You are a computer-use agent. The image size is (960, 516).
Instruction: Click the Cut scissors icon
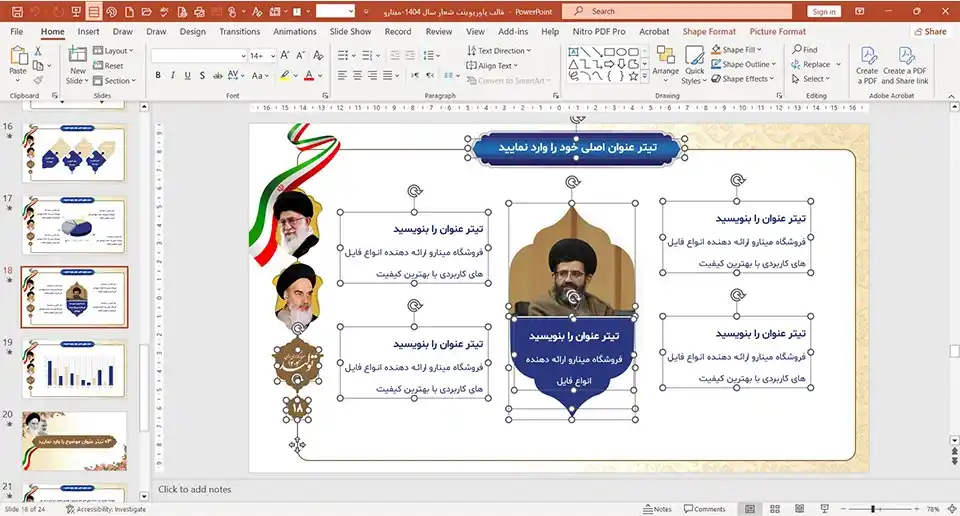(37, 51)
